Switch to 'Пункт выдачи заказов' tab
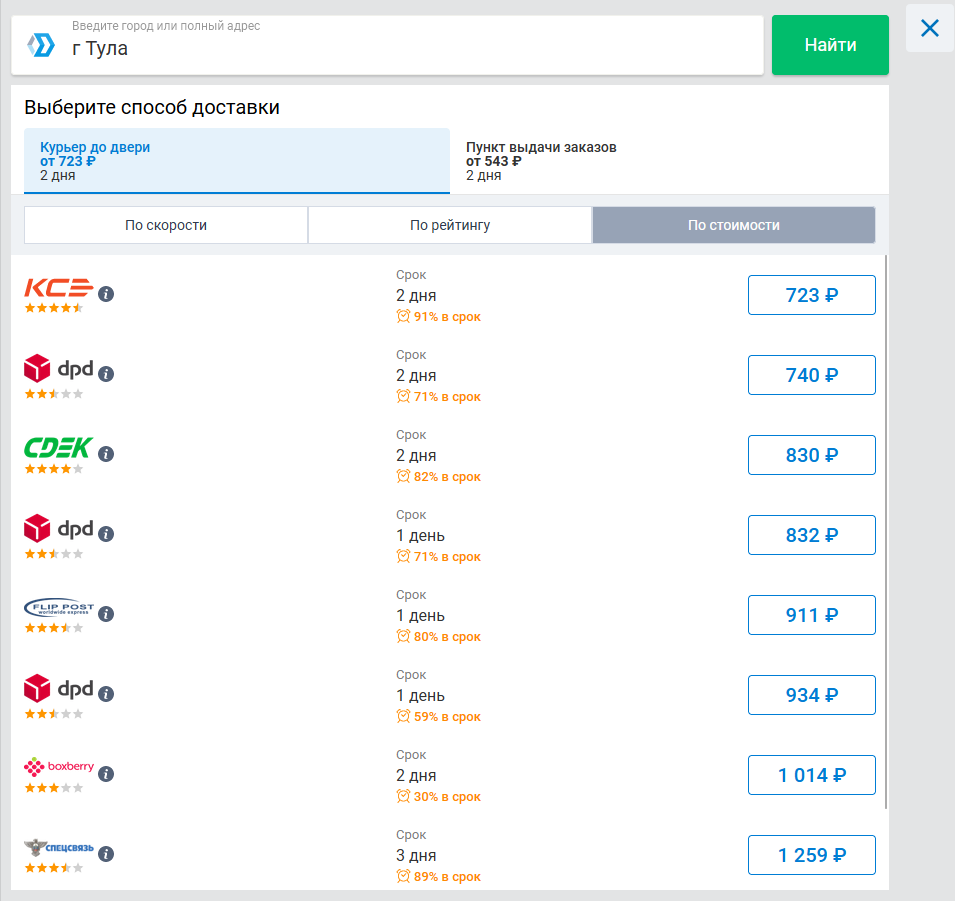955x901 pixels. 668,160
